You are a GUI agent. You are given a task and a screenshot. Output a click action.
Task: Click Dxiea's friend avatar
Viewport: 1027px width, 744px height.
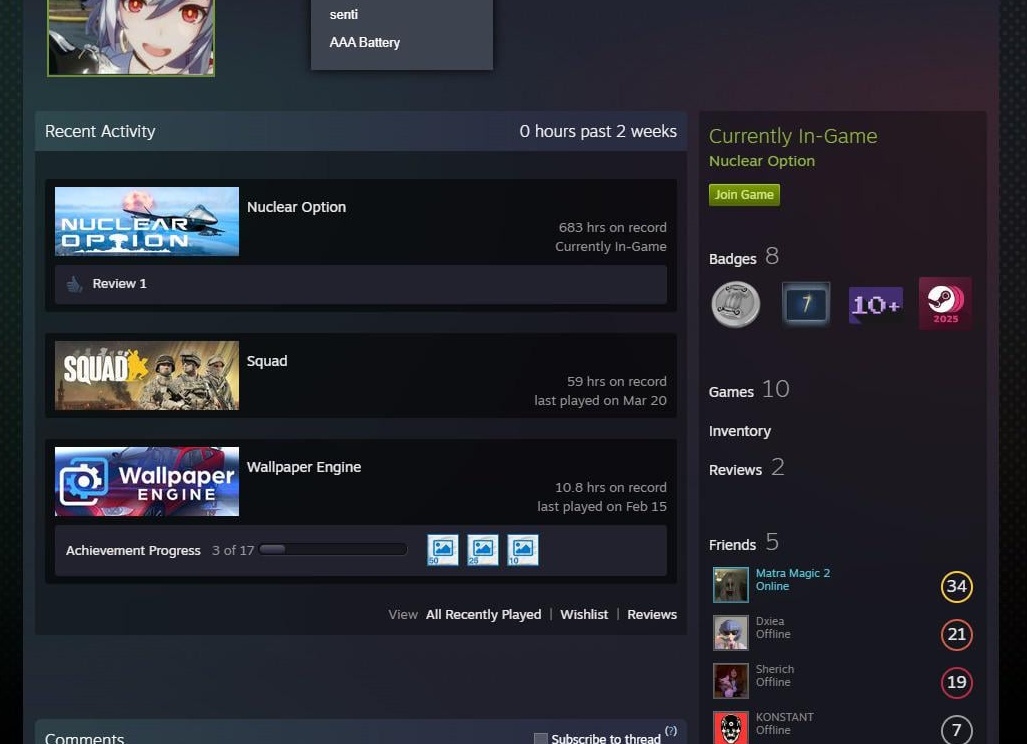(730, 633)
